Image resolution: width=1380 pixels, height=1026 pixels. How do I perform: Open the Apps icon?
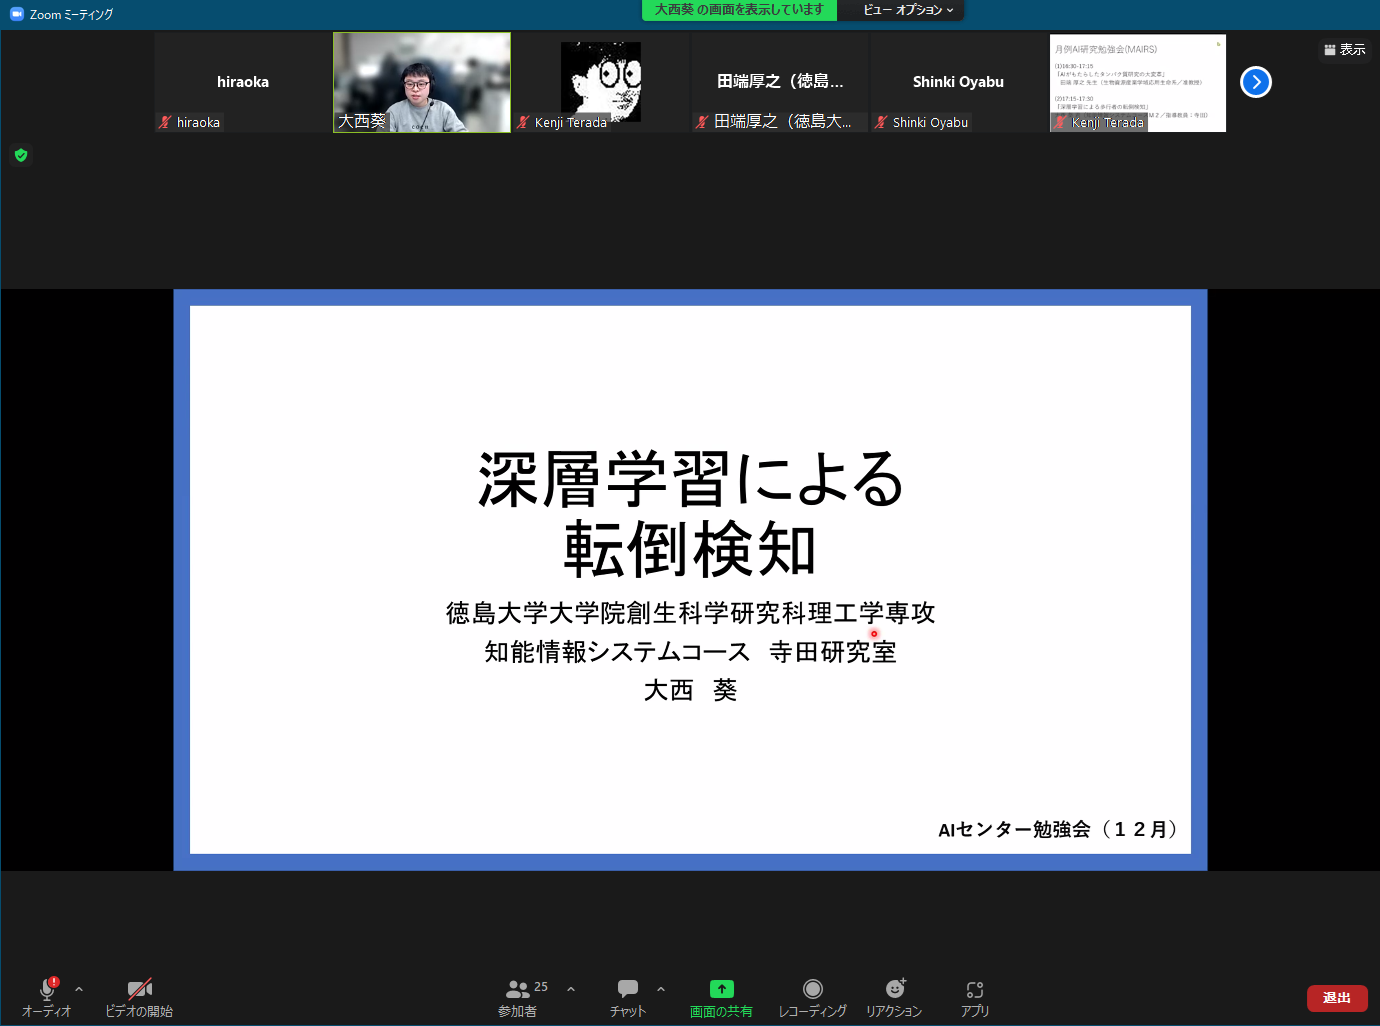975,989
